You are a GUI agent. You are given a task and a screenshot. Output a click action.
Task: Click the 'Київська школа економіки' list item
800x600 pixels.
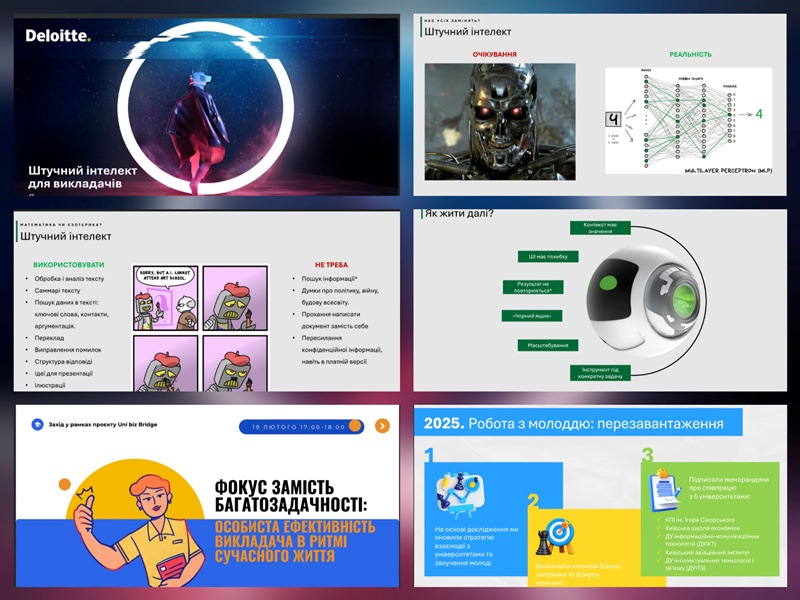pyautogui.click(x=702, y=528)
